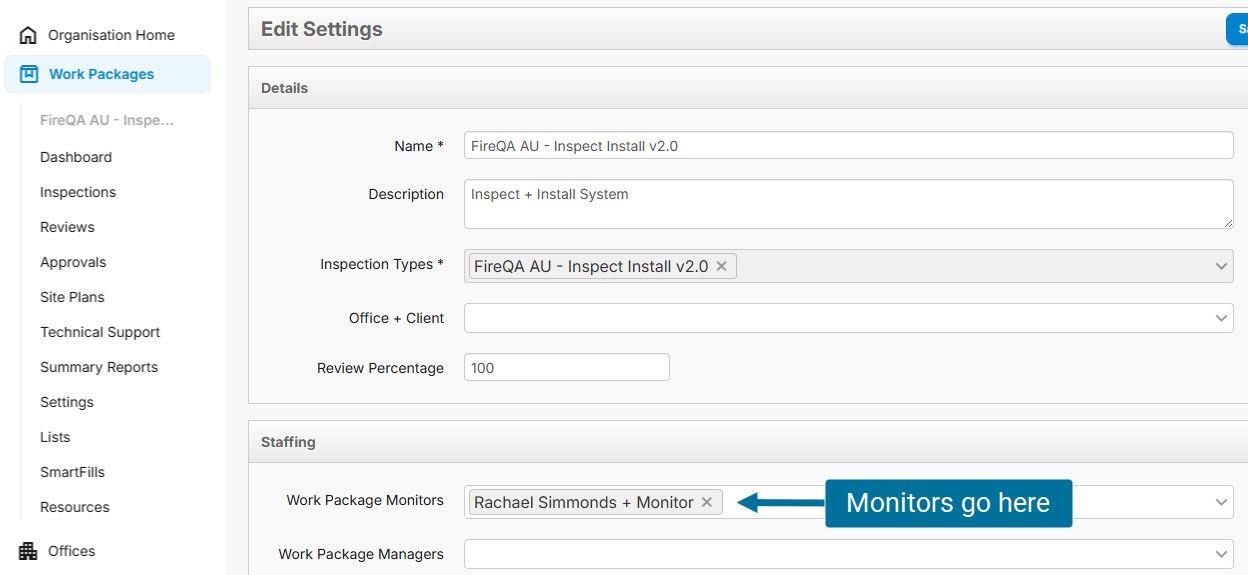Viewport: 1248px width, 575px height.
Task: Click the Organisation Home house icon
Action: [x=28, y=35]
